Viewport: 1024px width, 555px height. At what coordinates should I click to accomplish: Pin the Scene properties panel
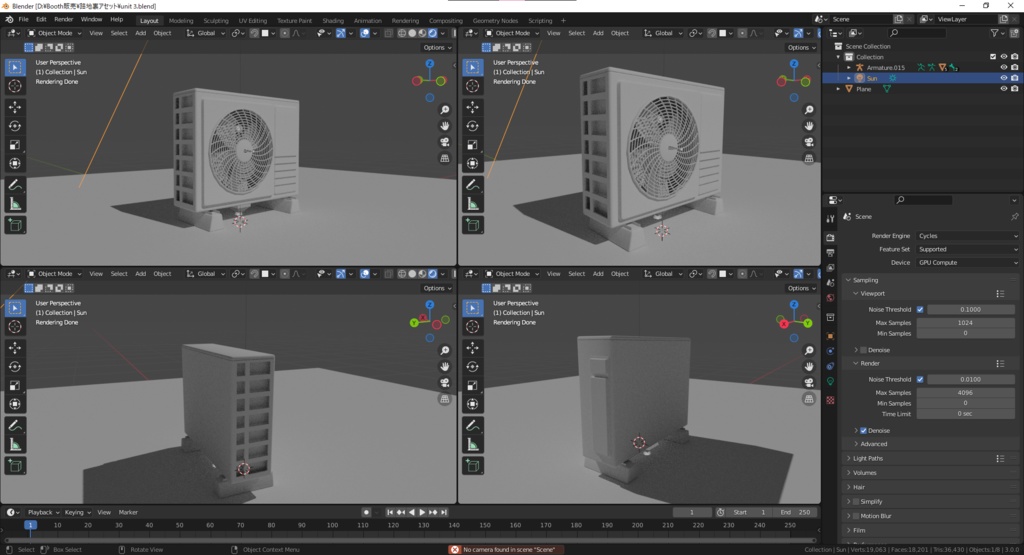(1014, 216)
